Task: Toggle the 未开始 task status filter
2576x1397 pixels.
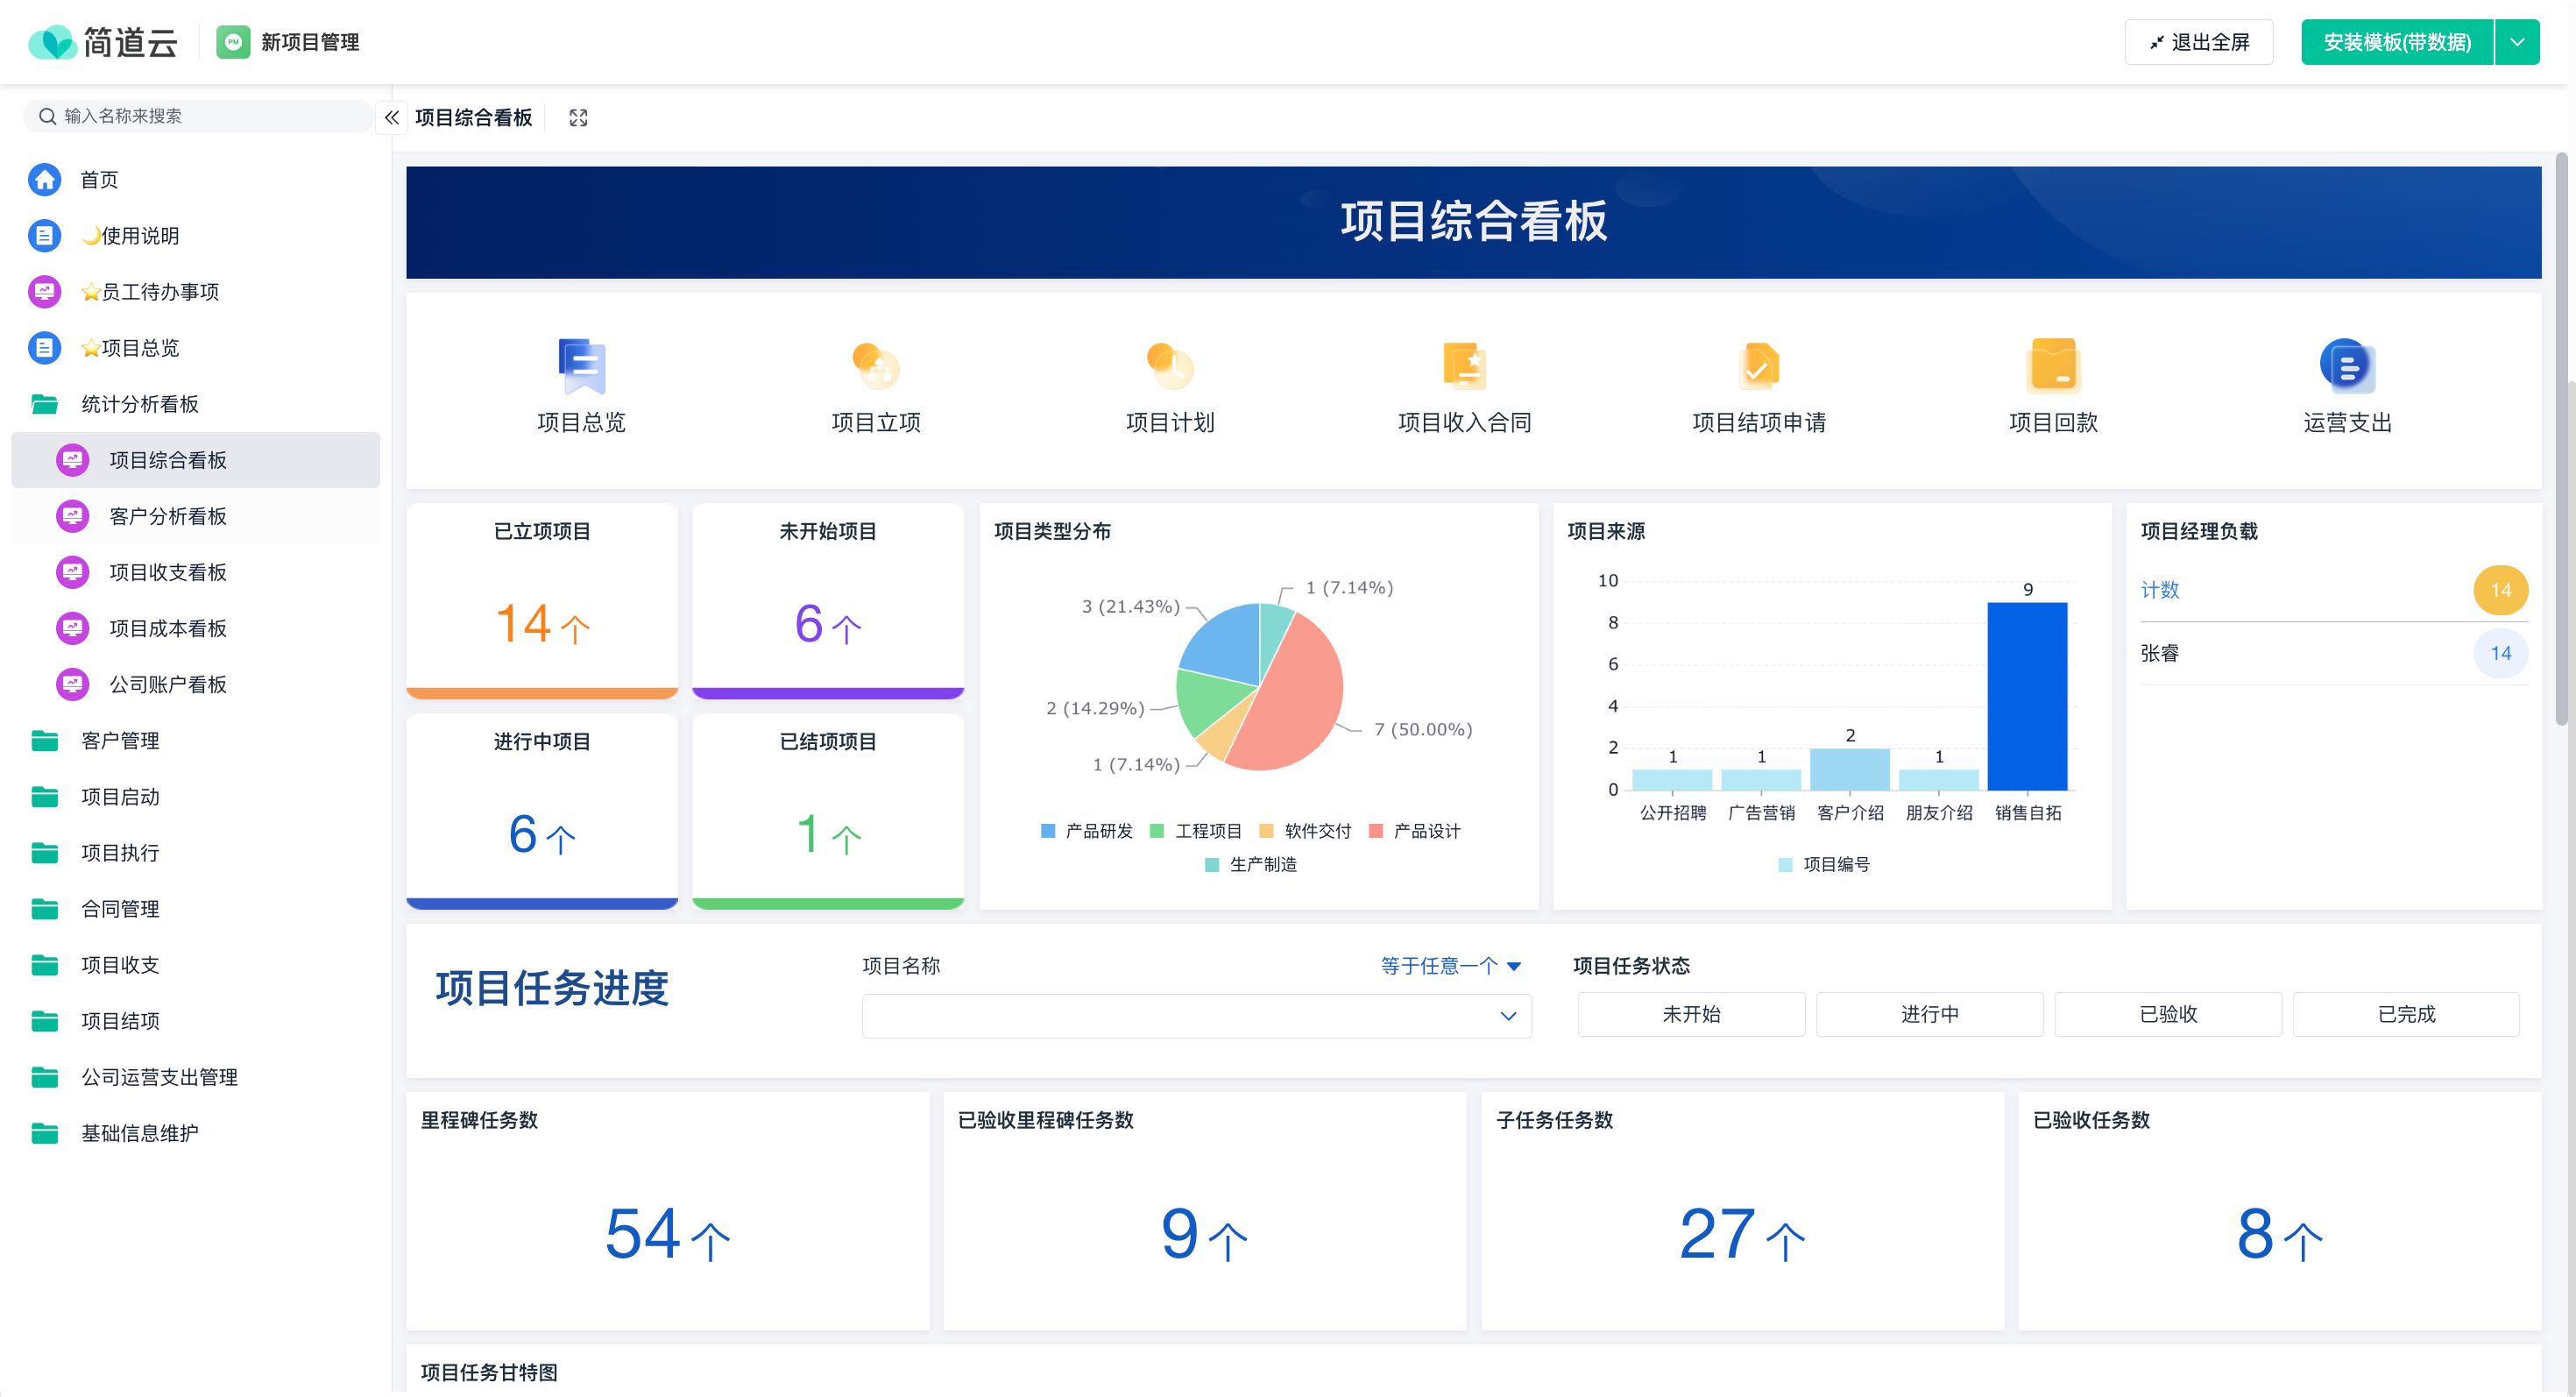Action: coord(1691,1014)
